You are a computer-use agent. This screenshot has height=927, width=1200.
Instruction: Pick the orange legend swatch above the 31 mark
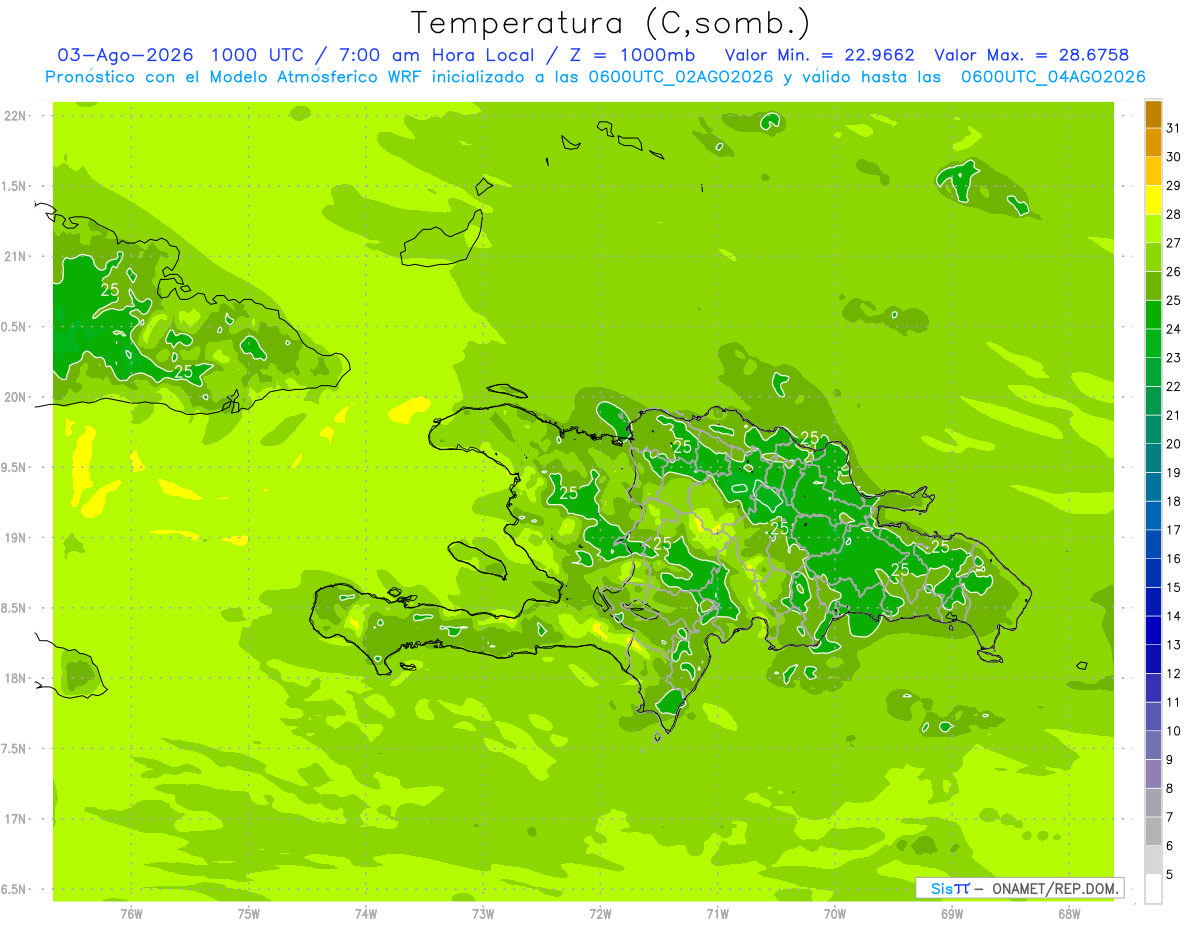click(1153, 114)
